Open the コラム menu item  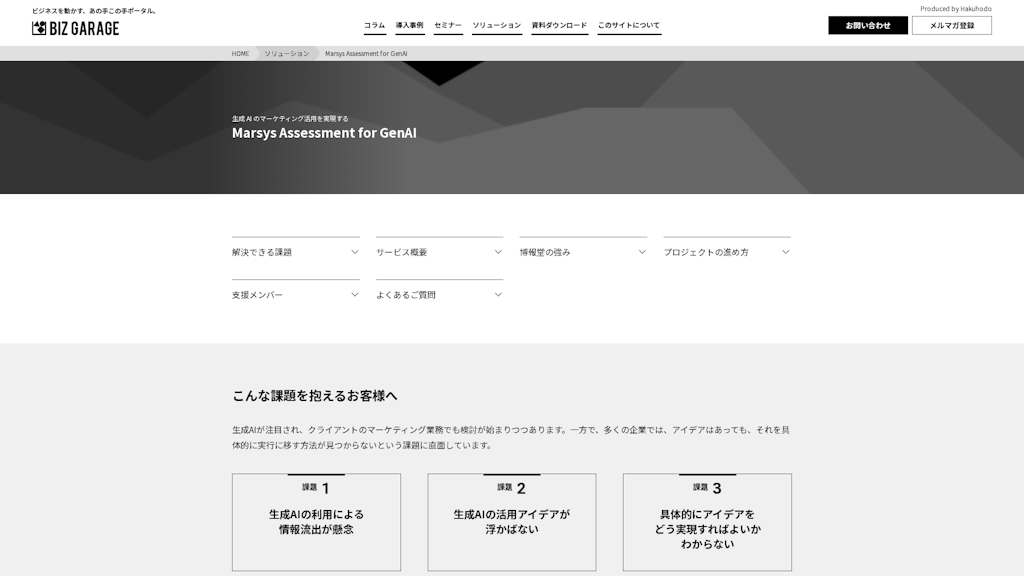pyautogui.click(x=374, y=25)
